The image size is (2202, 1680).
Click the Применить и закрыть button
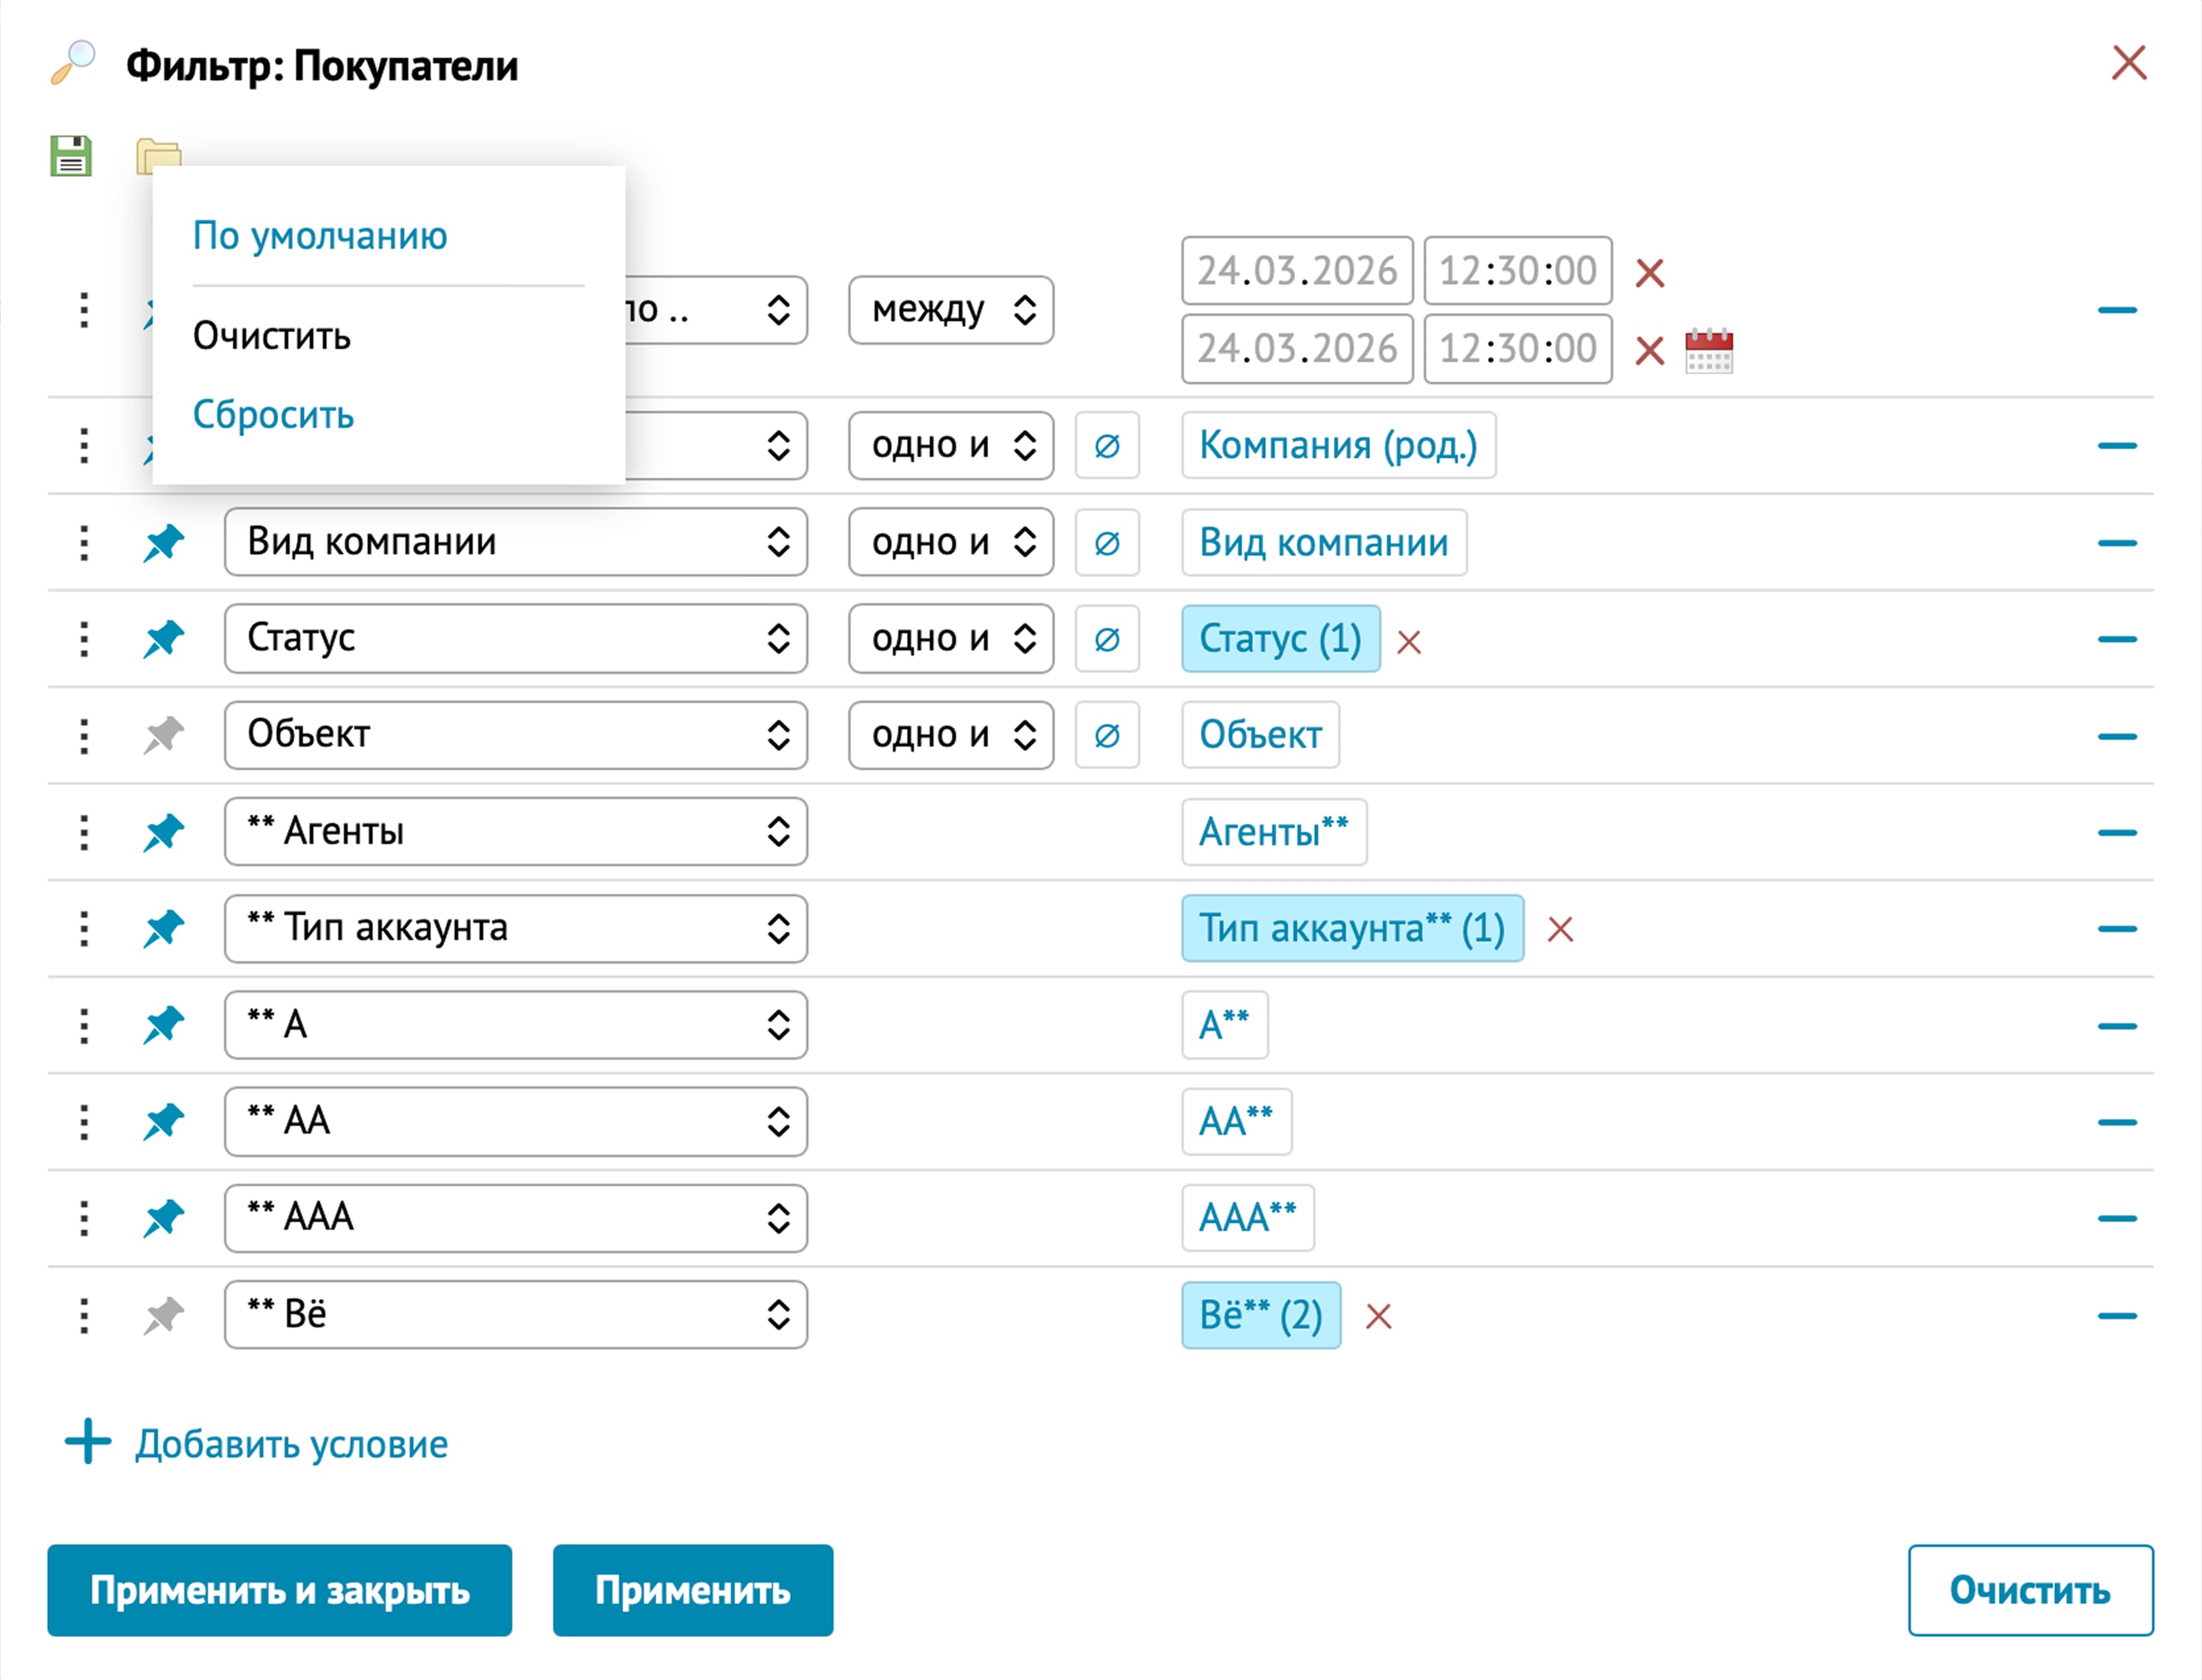[x=279, y=1590]
